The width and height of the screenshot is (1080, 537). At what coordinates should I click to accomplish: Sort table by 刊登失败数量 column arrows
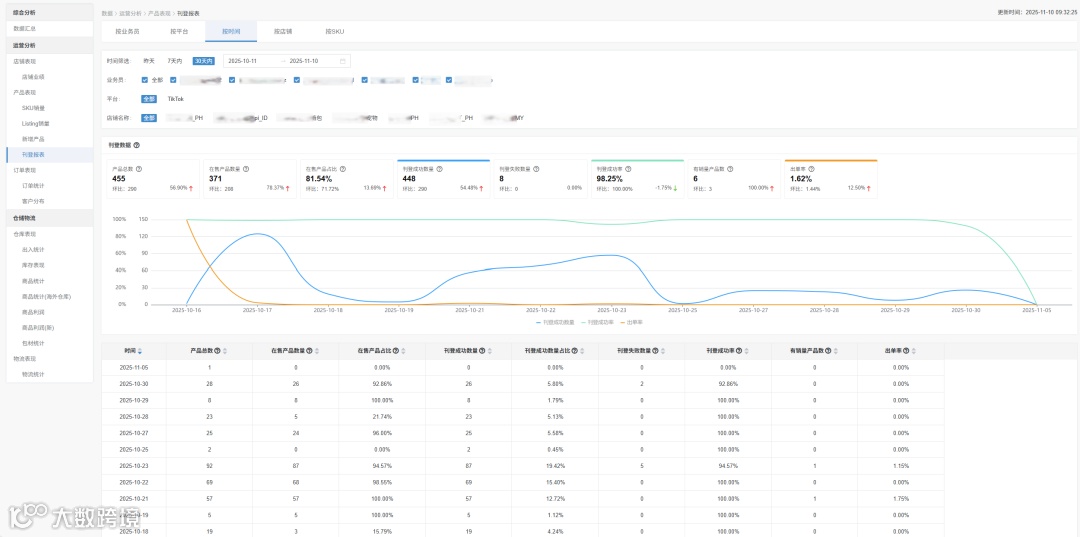tap(663, 351)
